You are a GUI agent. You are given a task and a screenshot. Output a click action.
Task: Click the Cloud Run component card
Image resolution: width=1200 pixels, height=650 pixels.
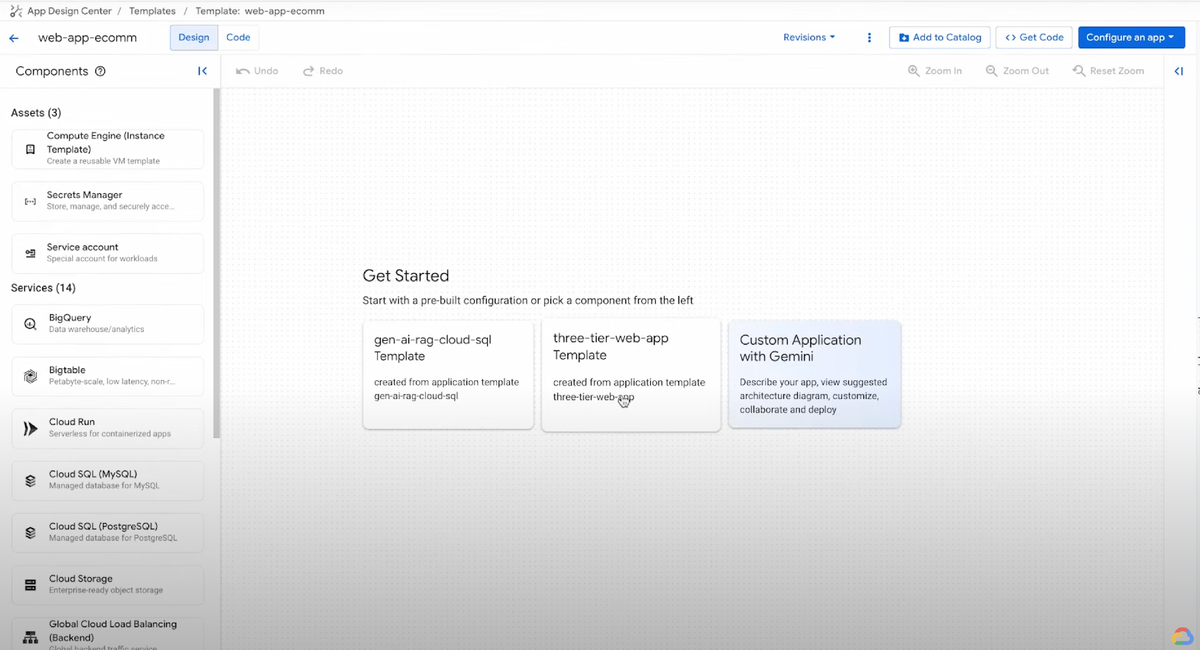click(x=107, y=428)
